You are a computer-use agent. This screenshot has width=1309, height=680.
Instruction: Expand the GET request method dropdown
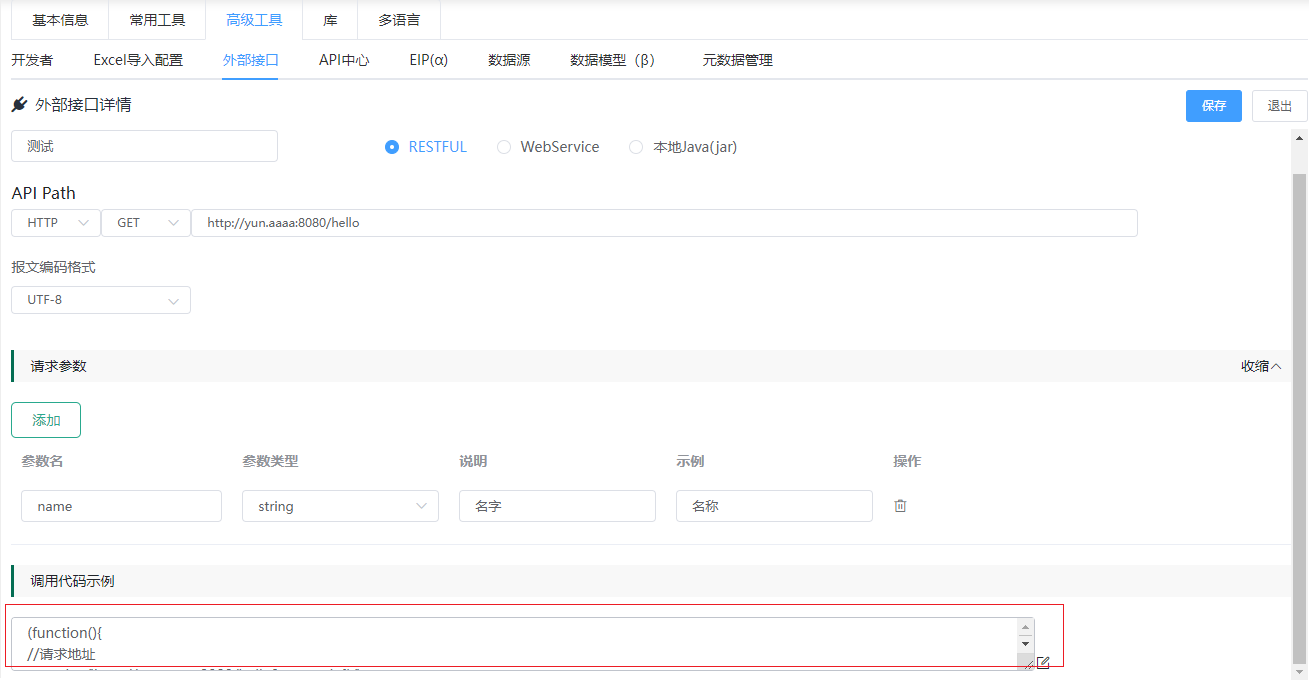145,223
